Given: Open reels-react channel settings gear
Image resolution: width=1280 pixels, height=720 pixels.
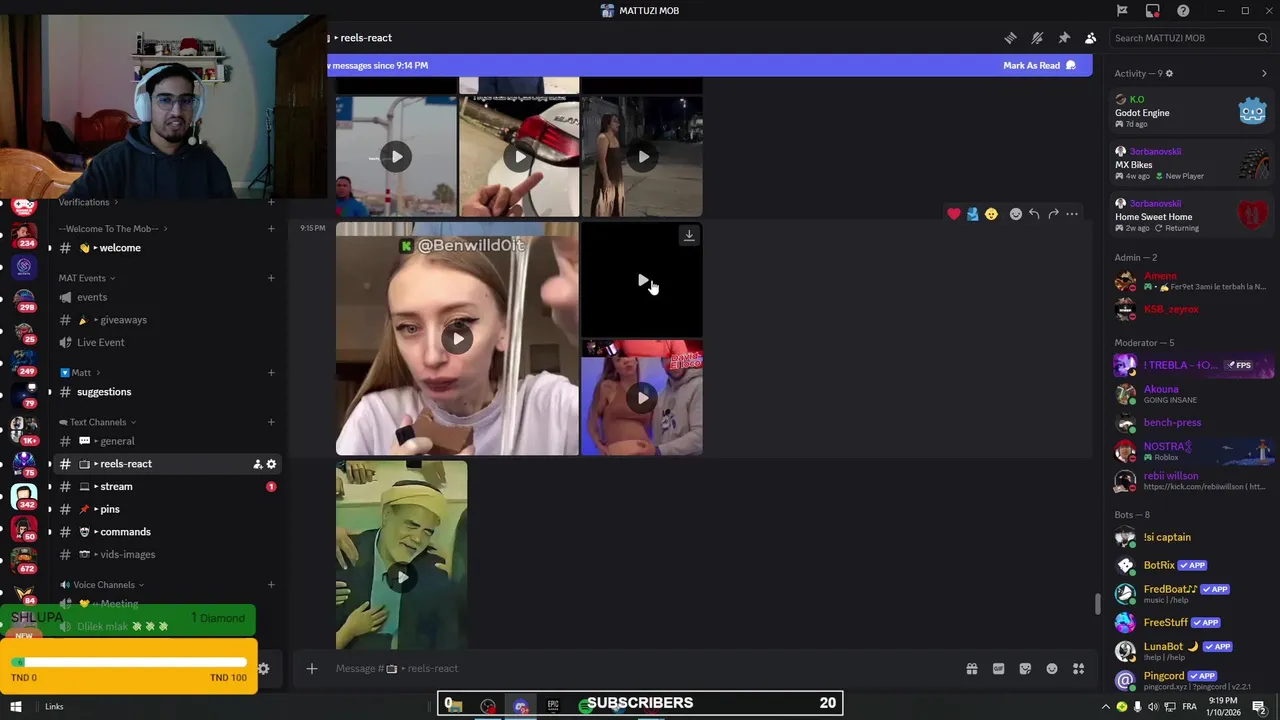Looking at the screenshot, I should pos(271,464).
